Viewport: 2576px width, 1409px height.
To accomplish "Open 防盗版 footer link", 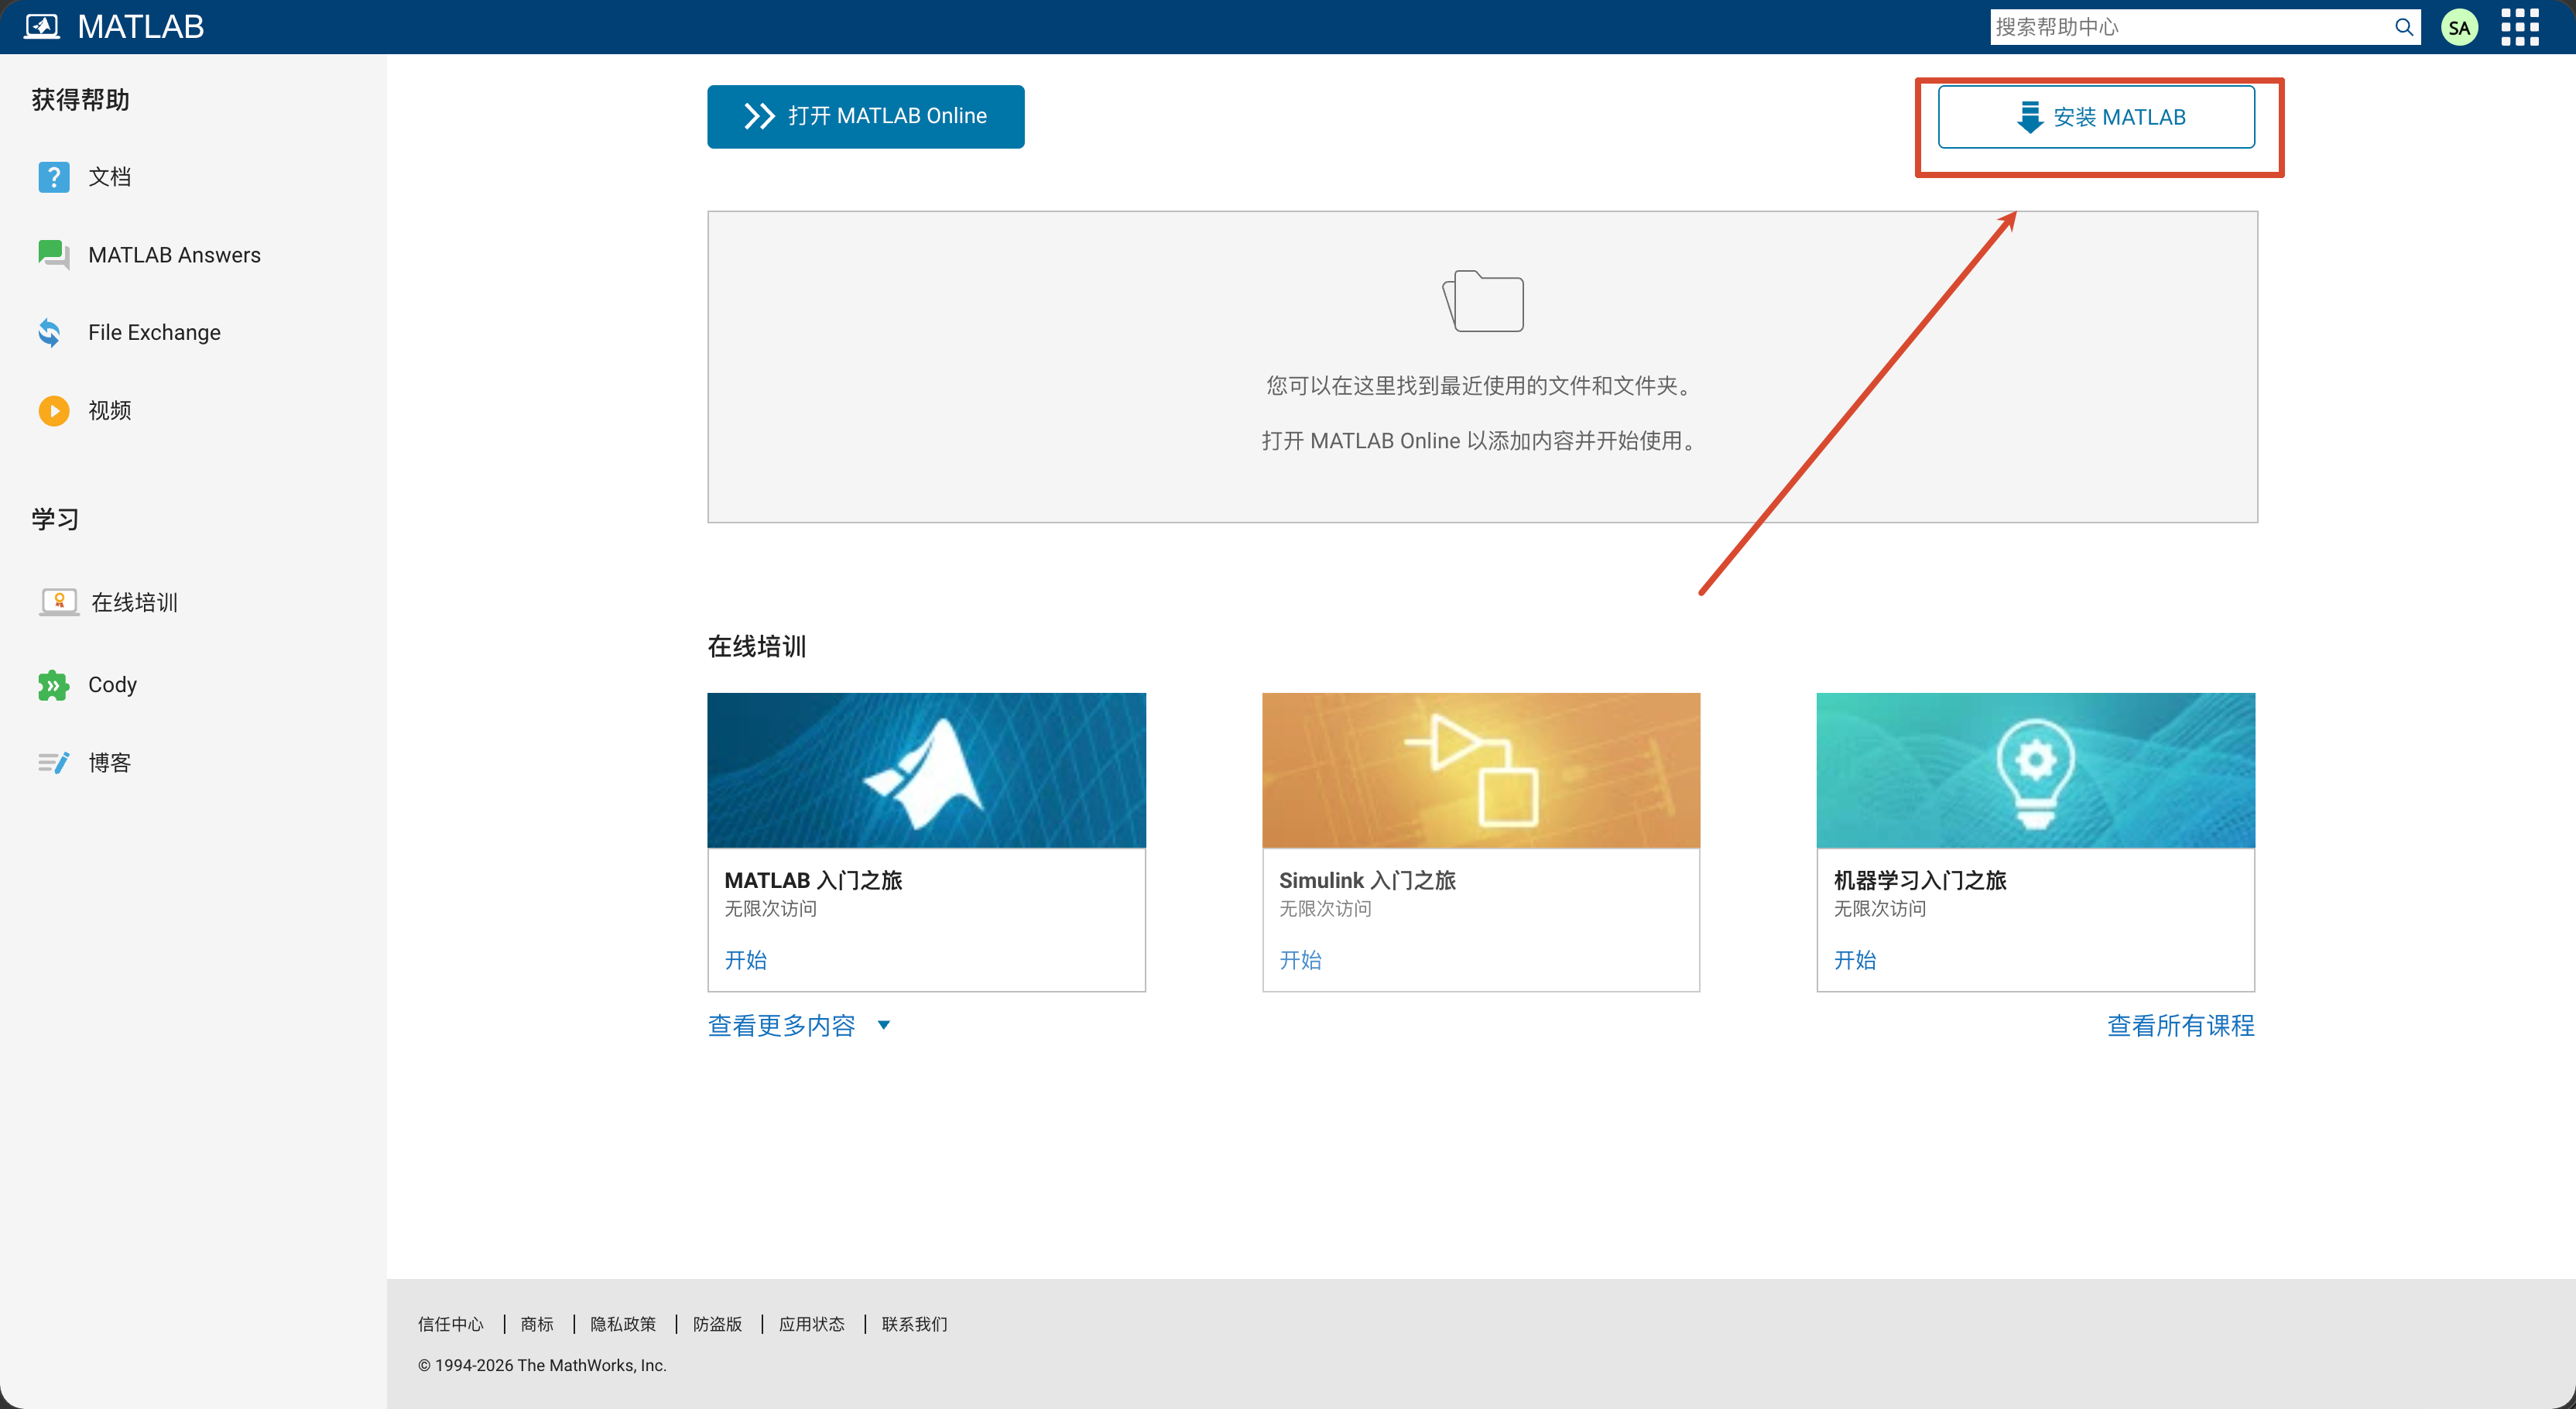I will tap(717, 1324).
